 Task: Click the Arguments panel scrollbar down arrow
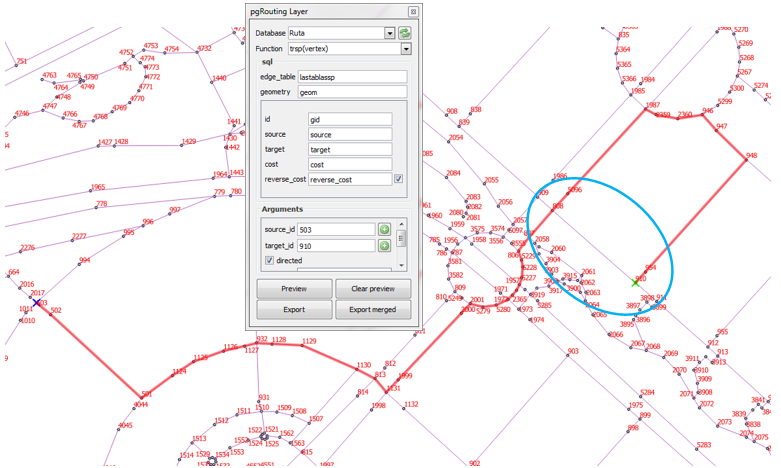pyautogui.click(x=402, y=263)
